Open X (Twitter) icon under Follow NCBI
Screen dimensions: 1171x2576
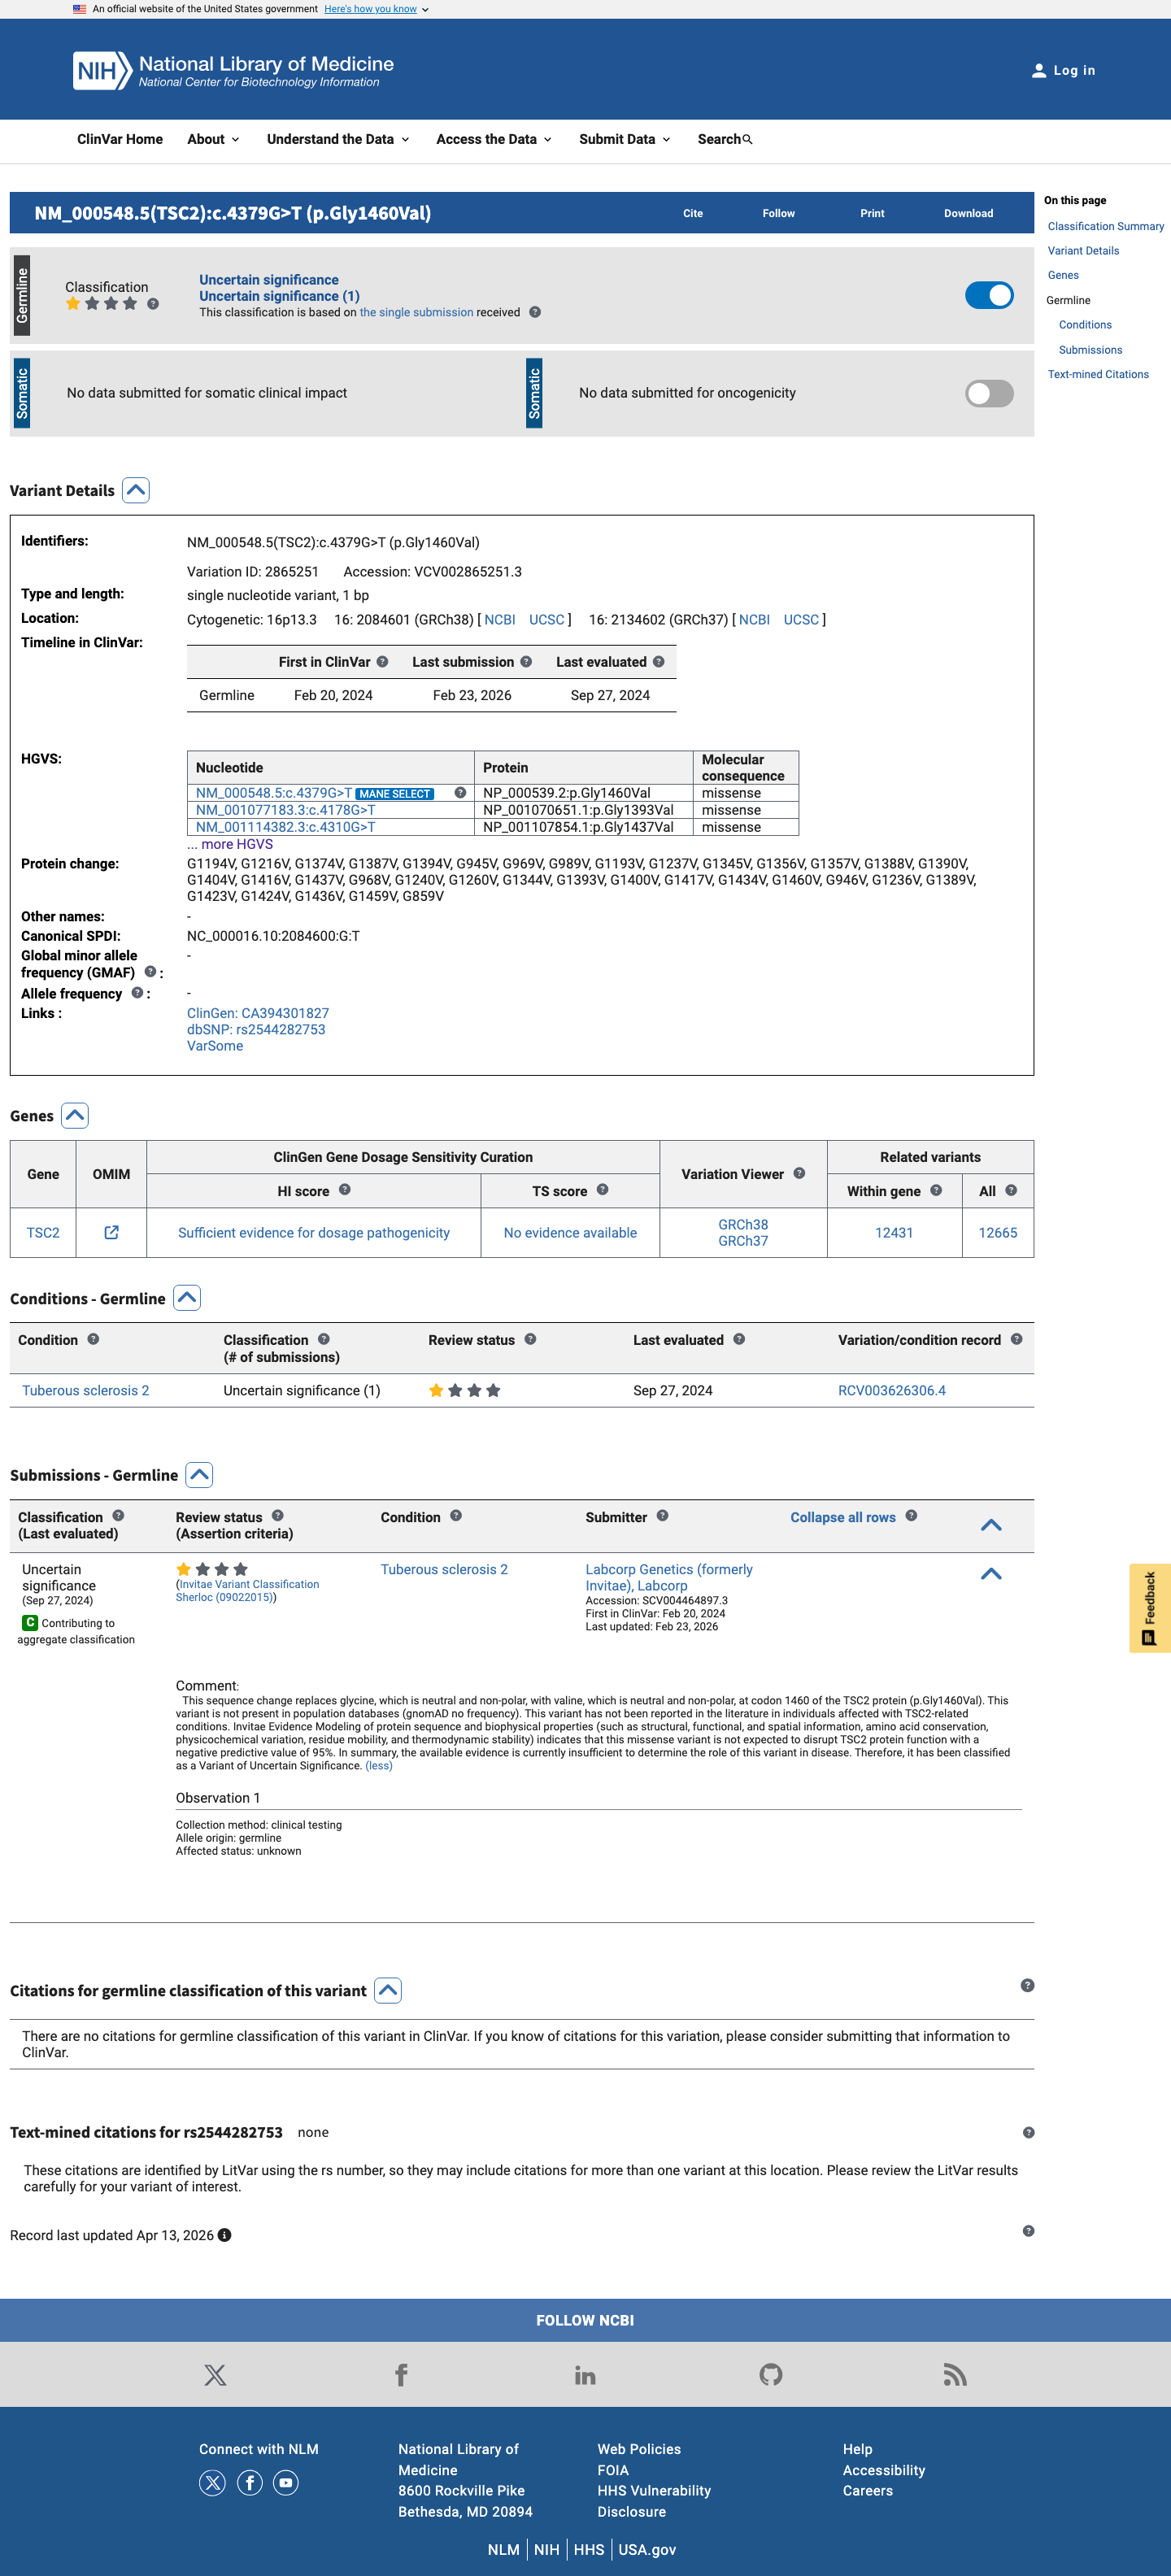(215, 2375)
